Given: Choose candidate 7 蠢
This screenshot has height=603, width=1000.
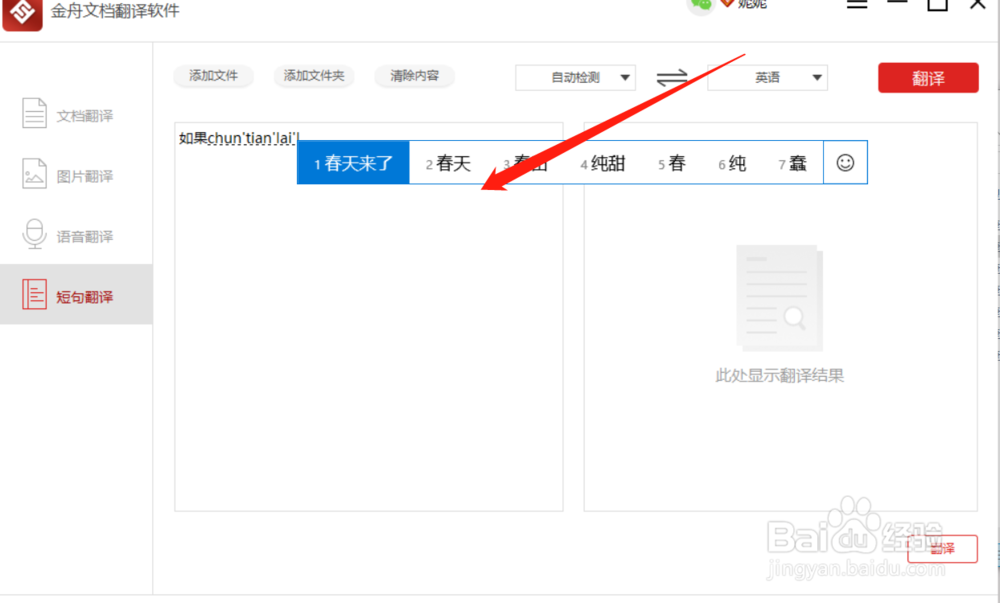Looking at the screenshot, I should 793,163.
